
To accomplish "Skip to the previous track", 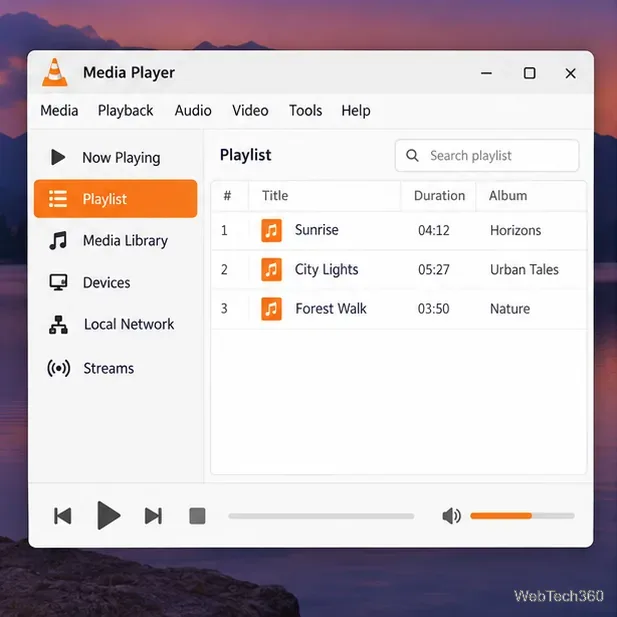I will pyautogui.click(x=63, y=516).
